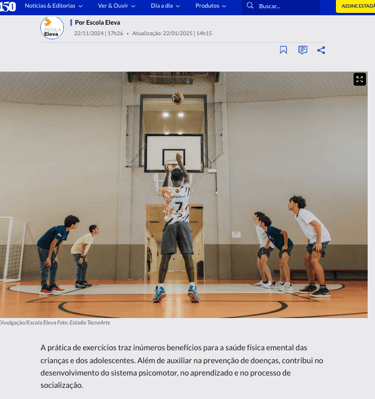375x399 pixels.
Task: Click the Atualização 22/01/2025 update text
Action: coord(172,33)
